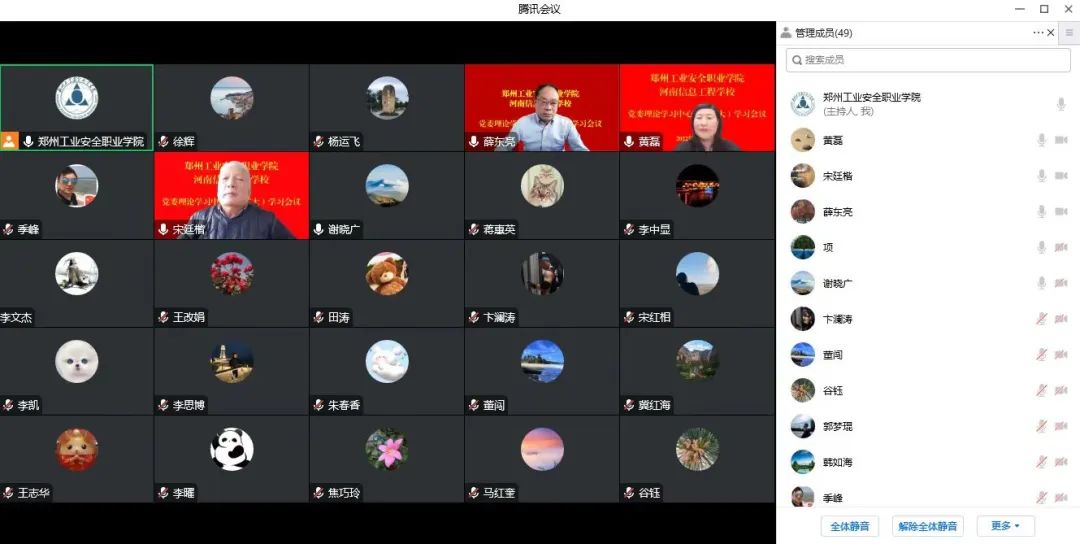Image resolution: width=1080 pixels, height=544 pixels.
Task: Unmute 卞澜涛 via the member list mic icon
Action: pos(1041,319)
